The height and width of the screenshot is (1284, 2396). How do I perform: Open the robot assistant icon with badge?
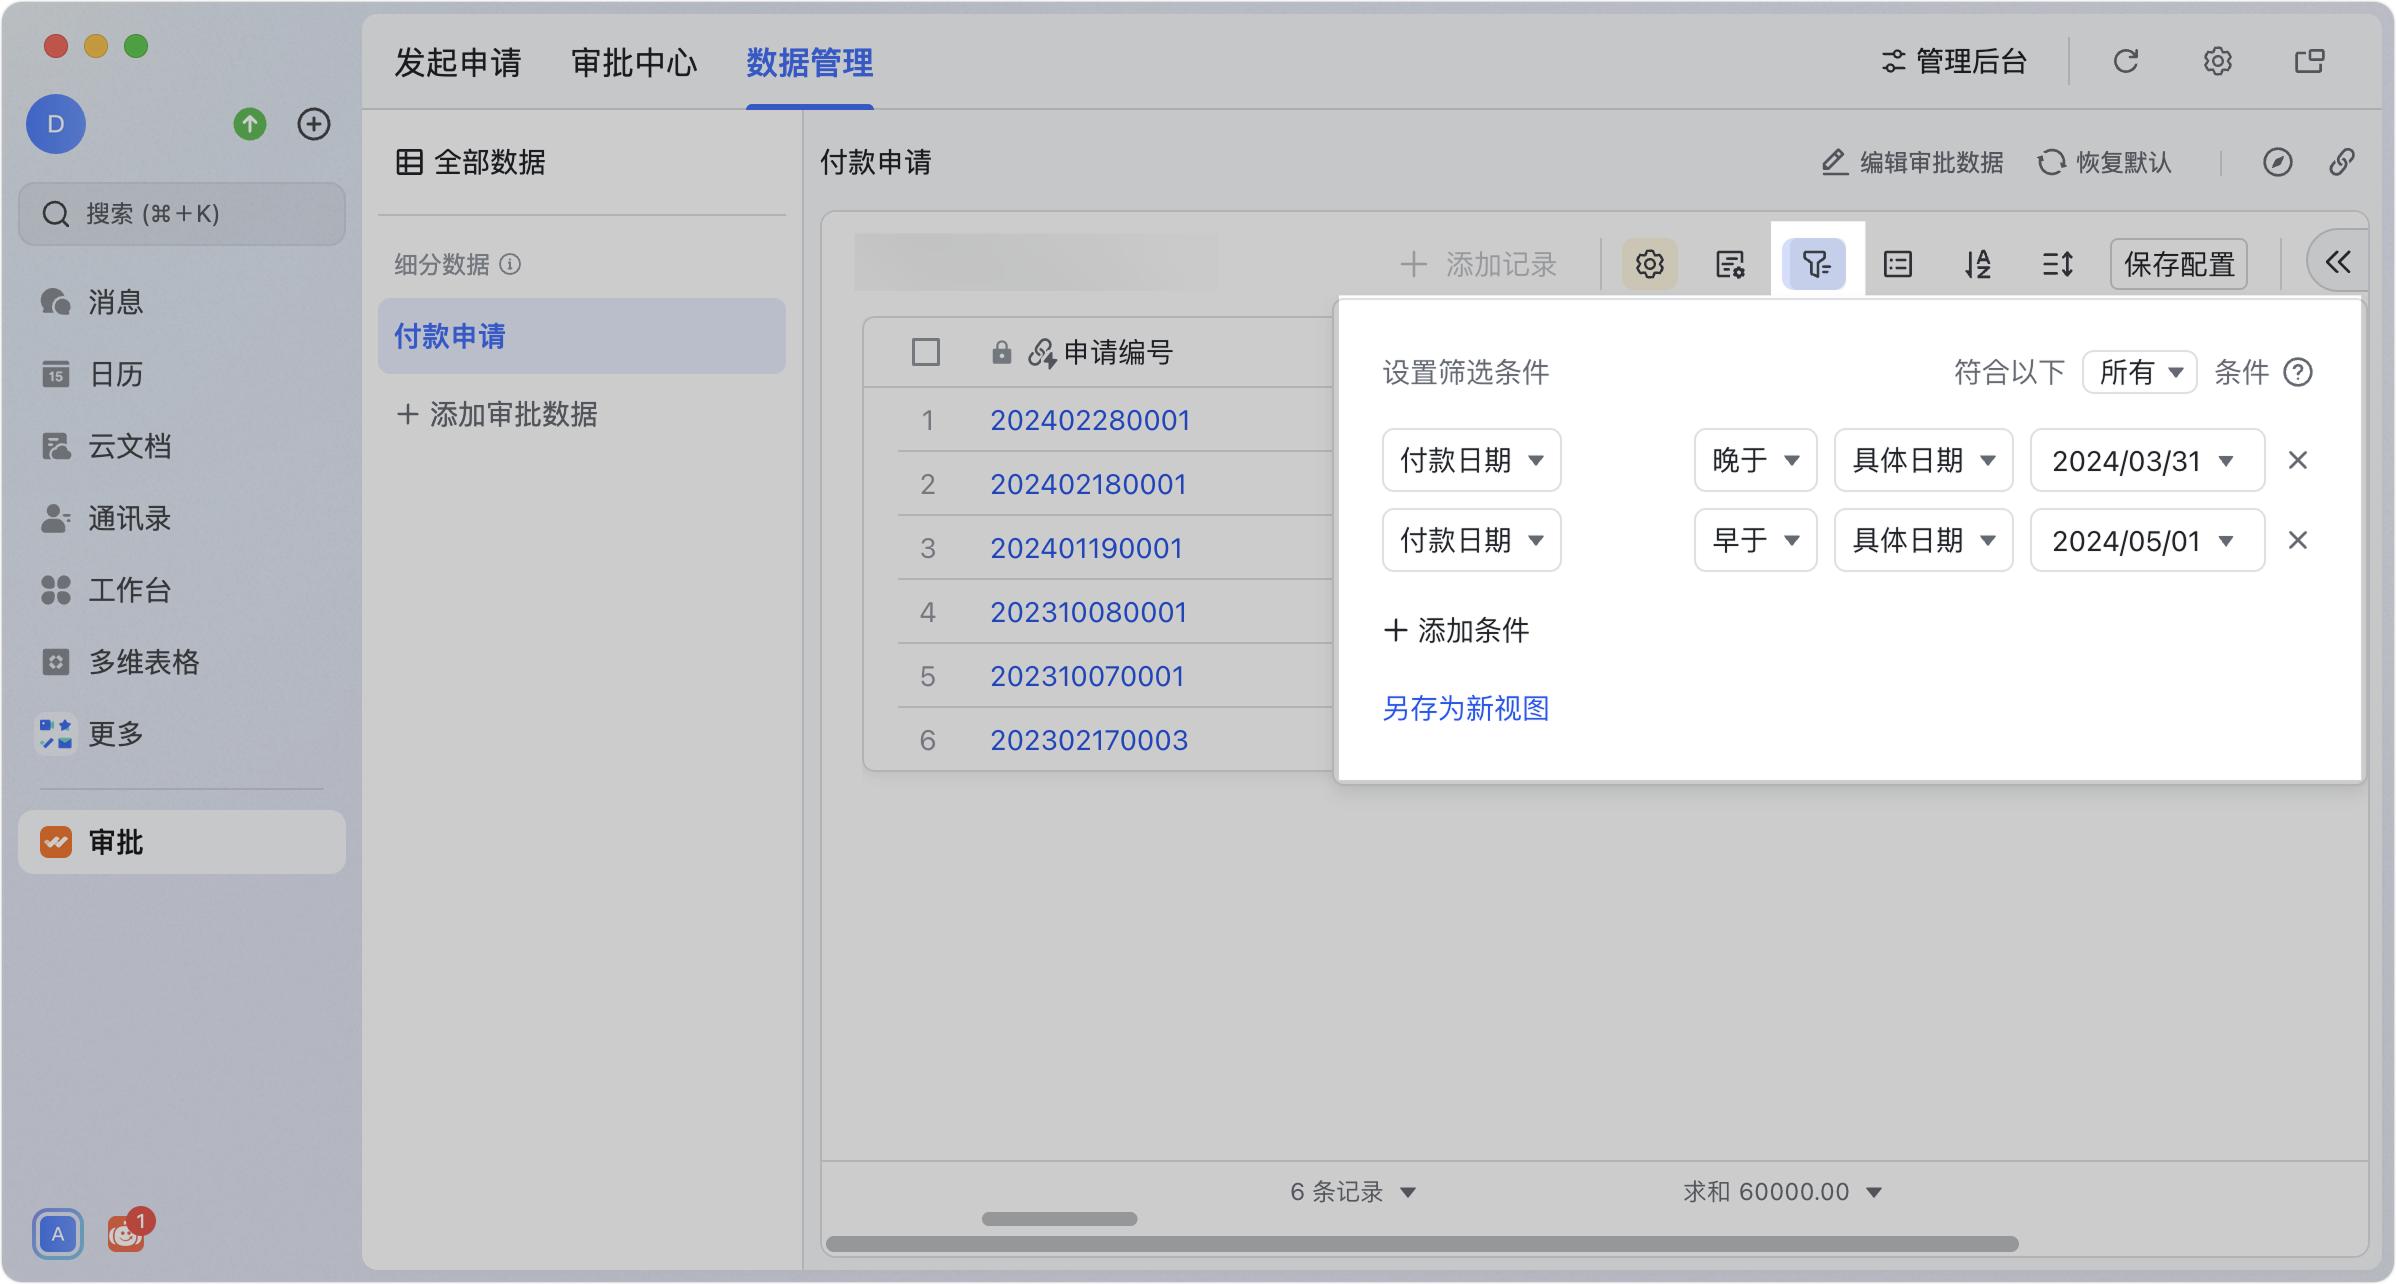tap(127, 1232)
